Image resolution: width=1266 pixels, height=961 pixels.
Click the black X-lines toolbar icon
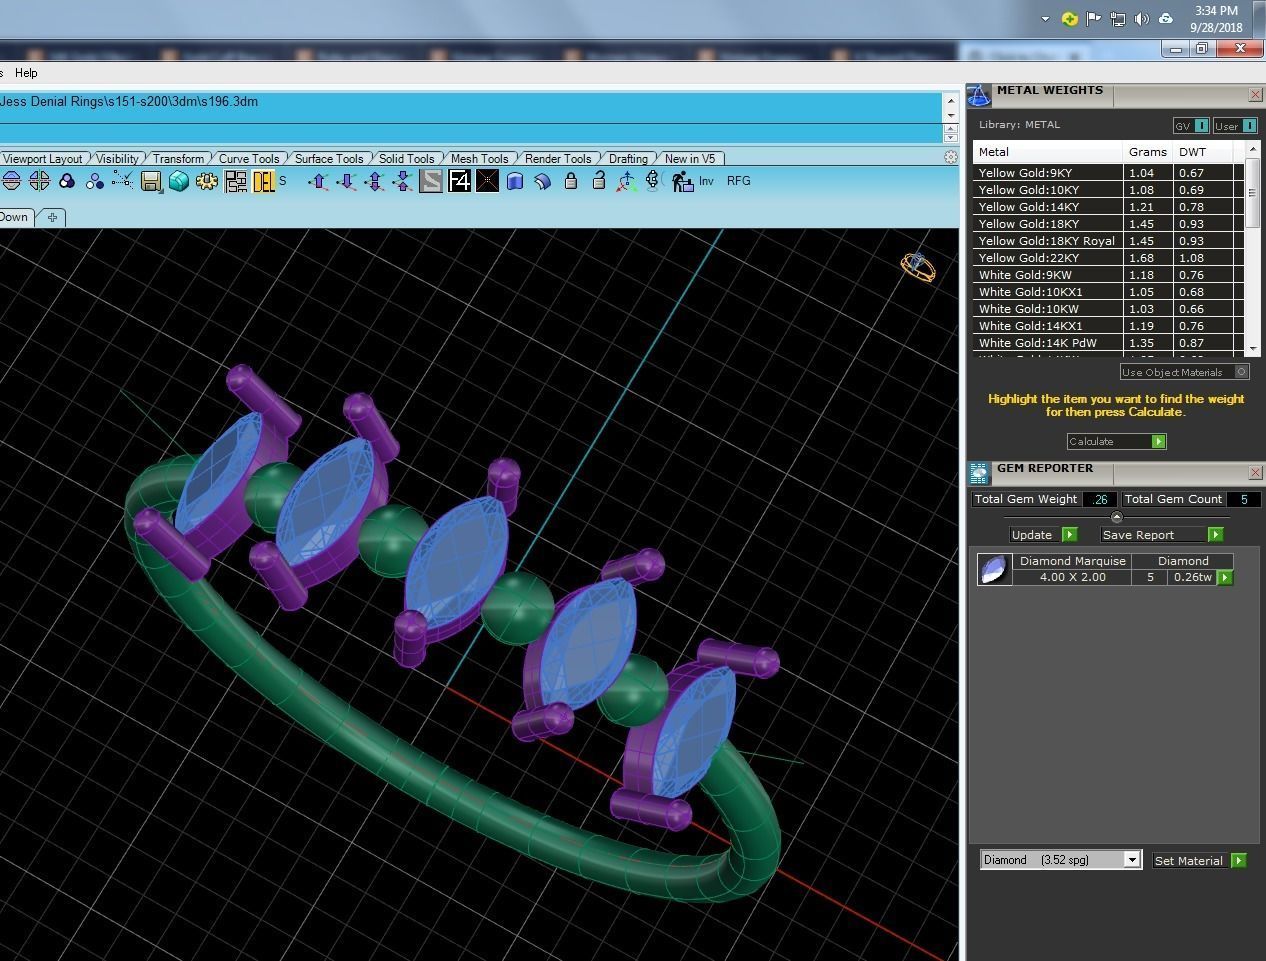[x=487, y=181]
